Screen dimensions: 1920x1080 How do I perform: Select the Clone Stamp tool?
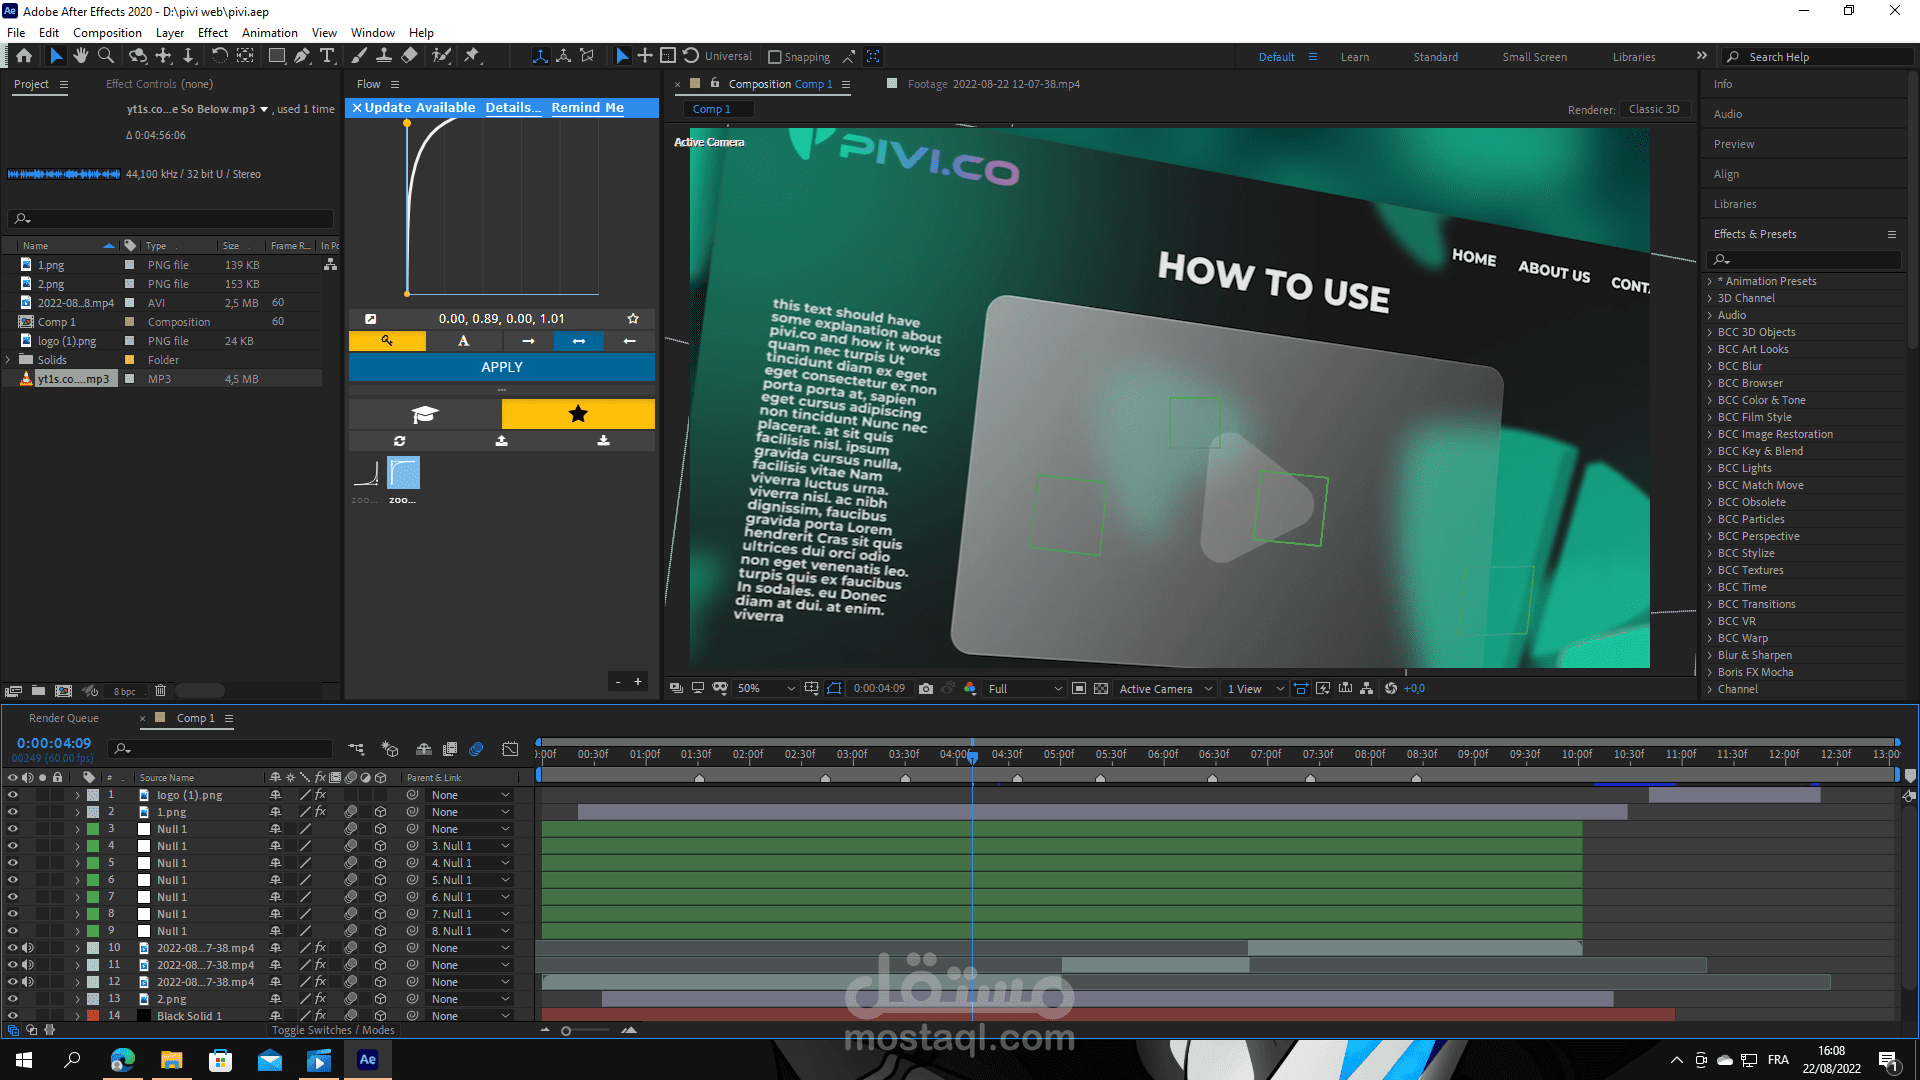tap(384, 56)
